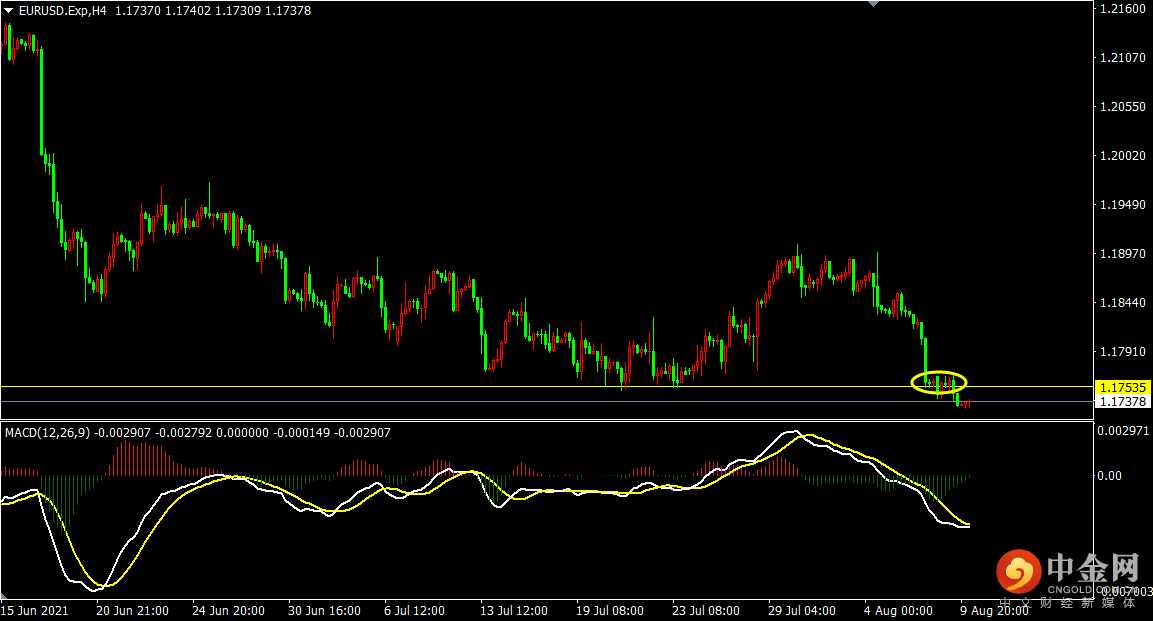Viewport: 1153px width, 621px height.
Task: Click the 0.002971 MACD scale label
Action: pyautogui.click(x=1122, y=430)
